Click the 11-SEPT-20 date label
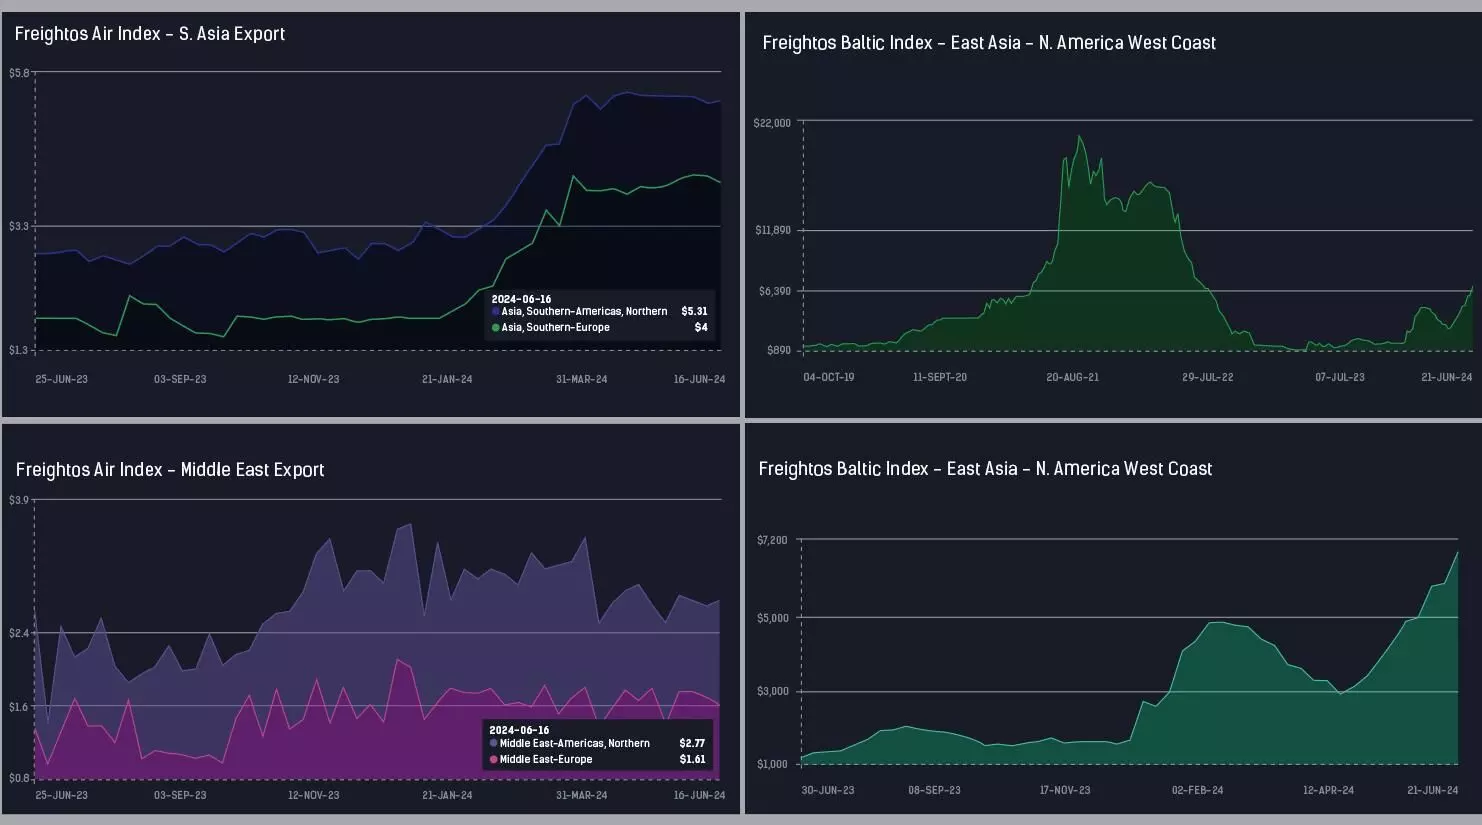Screen dimensions: 1482x825 tap(940, 378)
